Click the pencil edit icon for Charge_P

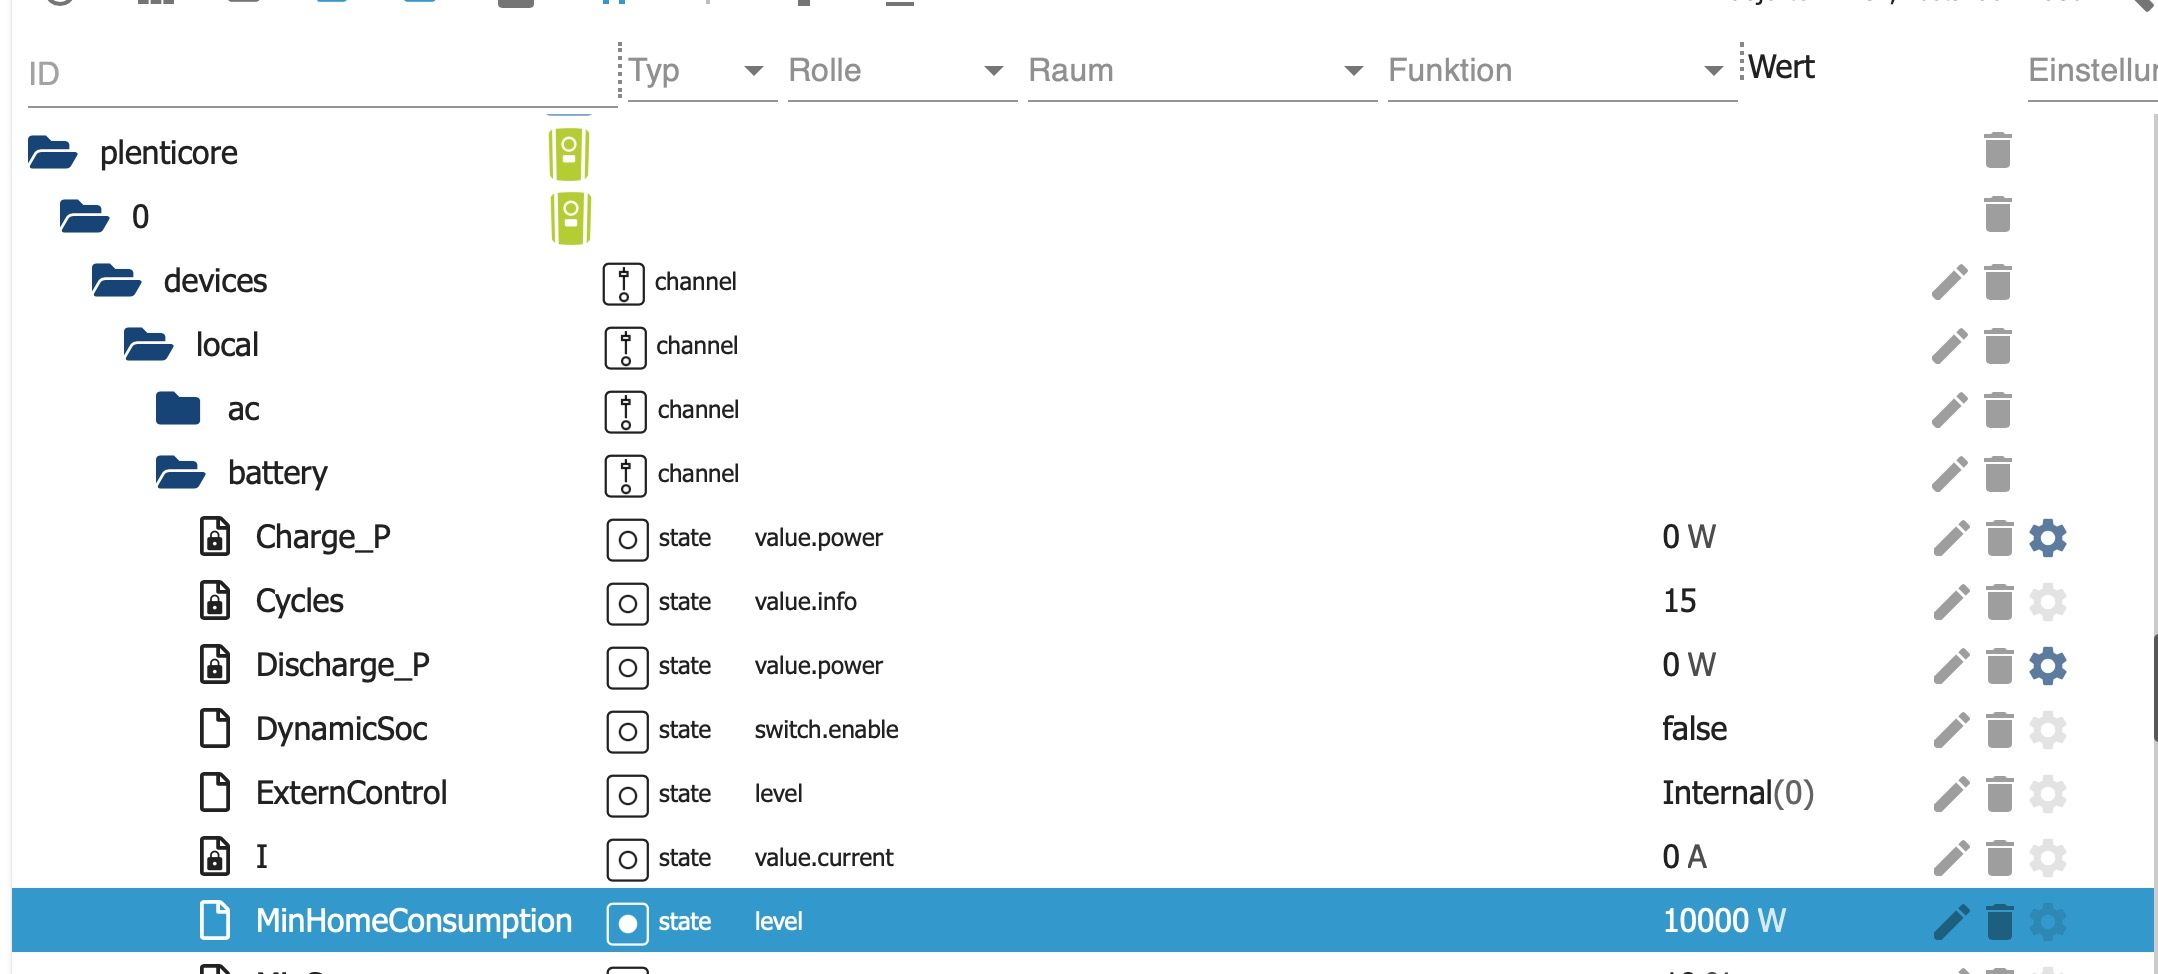(x=1950, y=538)
